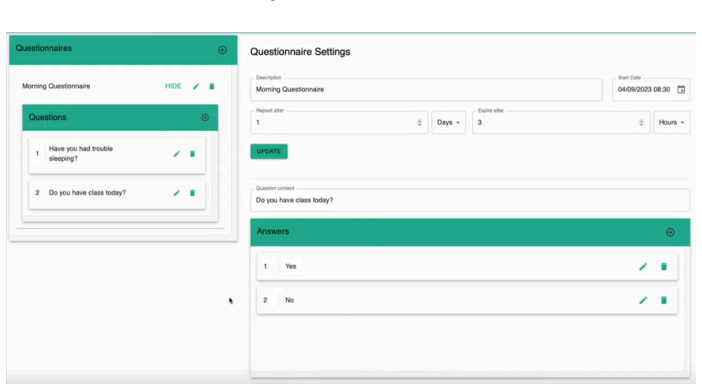Image resolution: width=702 pixels, height=390 pixels.
Task: Open the Hours expire unit dropdown
Action: pyautogui.click(x=672, y=122)
